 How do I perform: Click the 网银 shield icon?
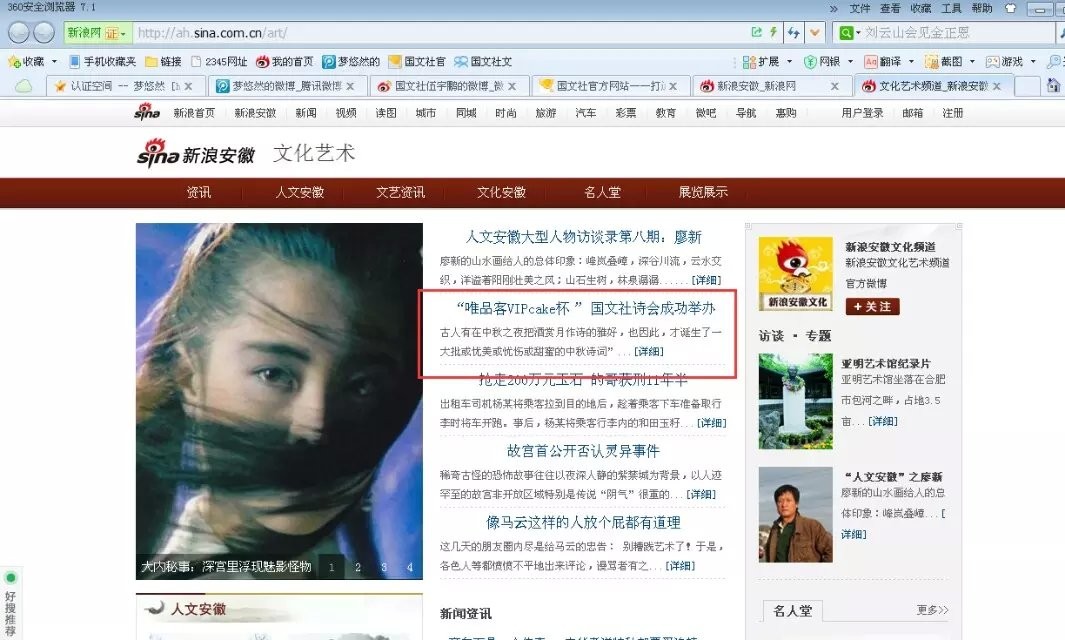tap(810, 62)
